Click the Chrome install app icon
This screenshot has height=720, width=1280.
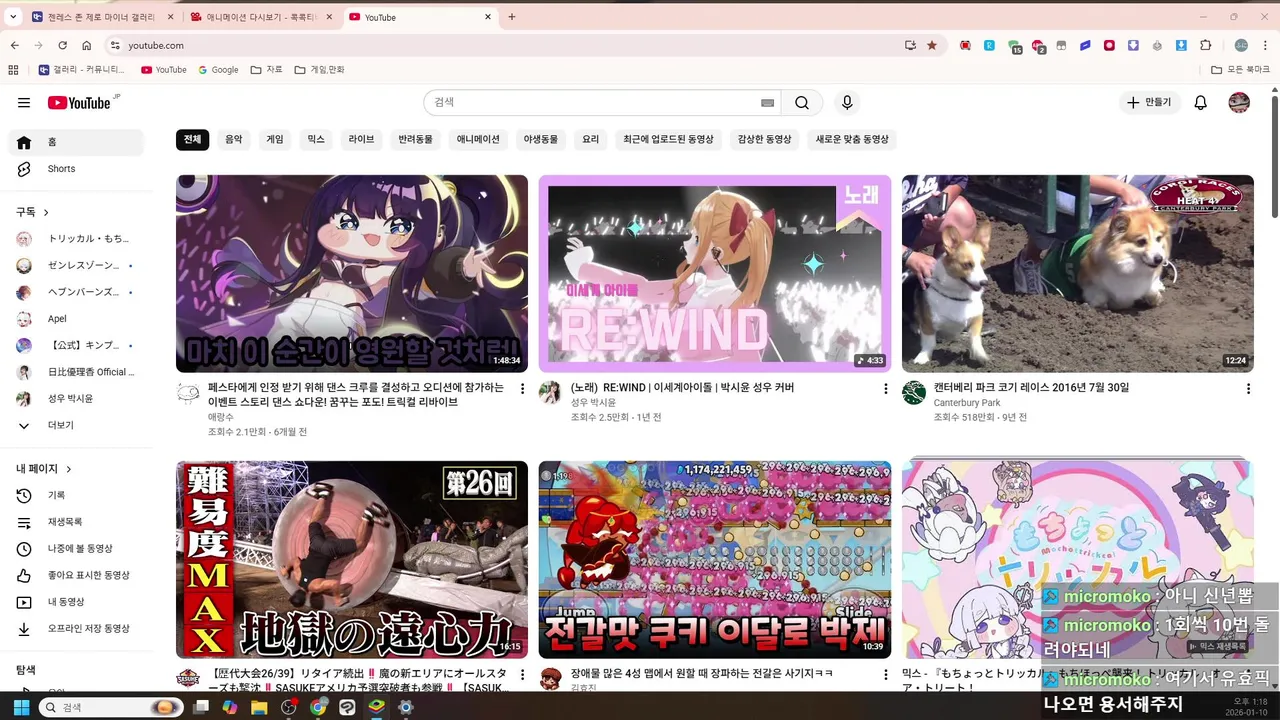pyautogui.click(x=910, y=45)
